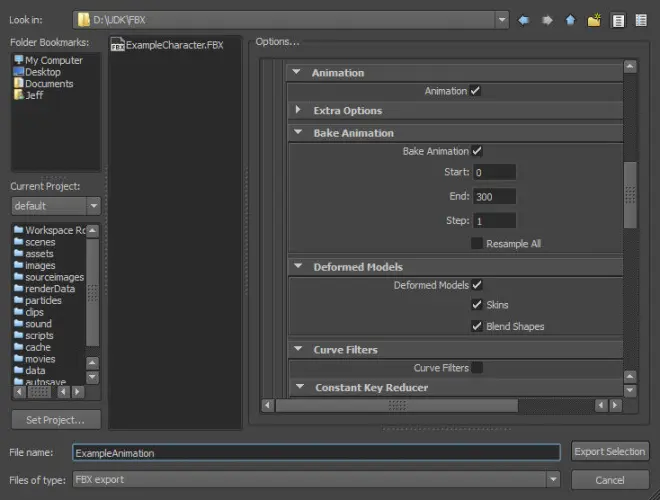Image resolution: width=660 pixels, height=500 pixels.
Task: Click the End frame input field
Action: point(495,197)
